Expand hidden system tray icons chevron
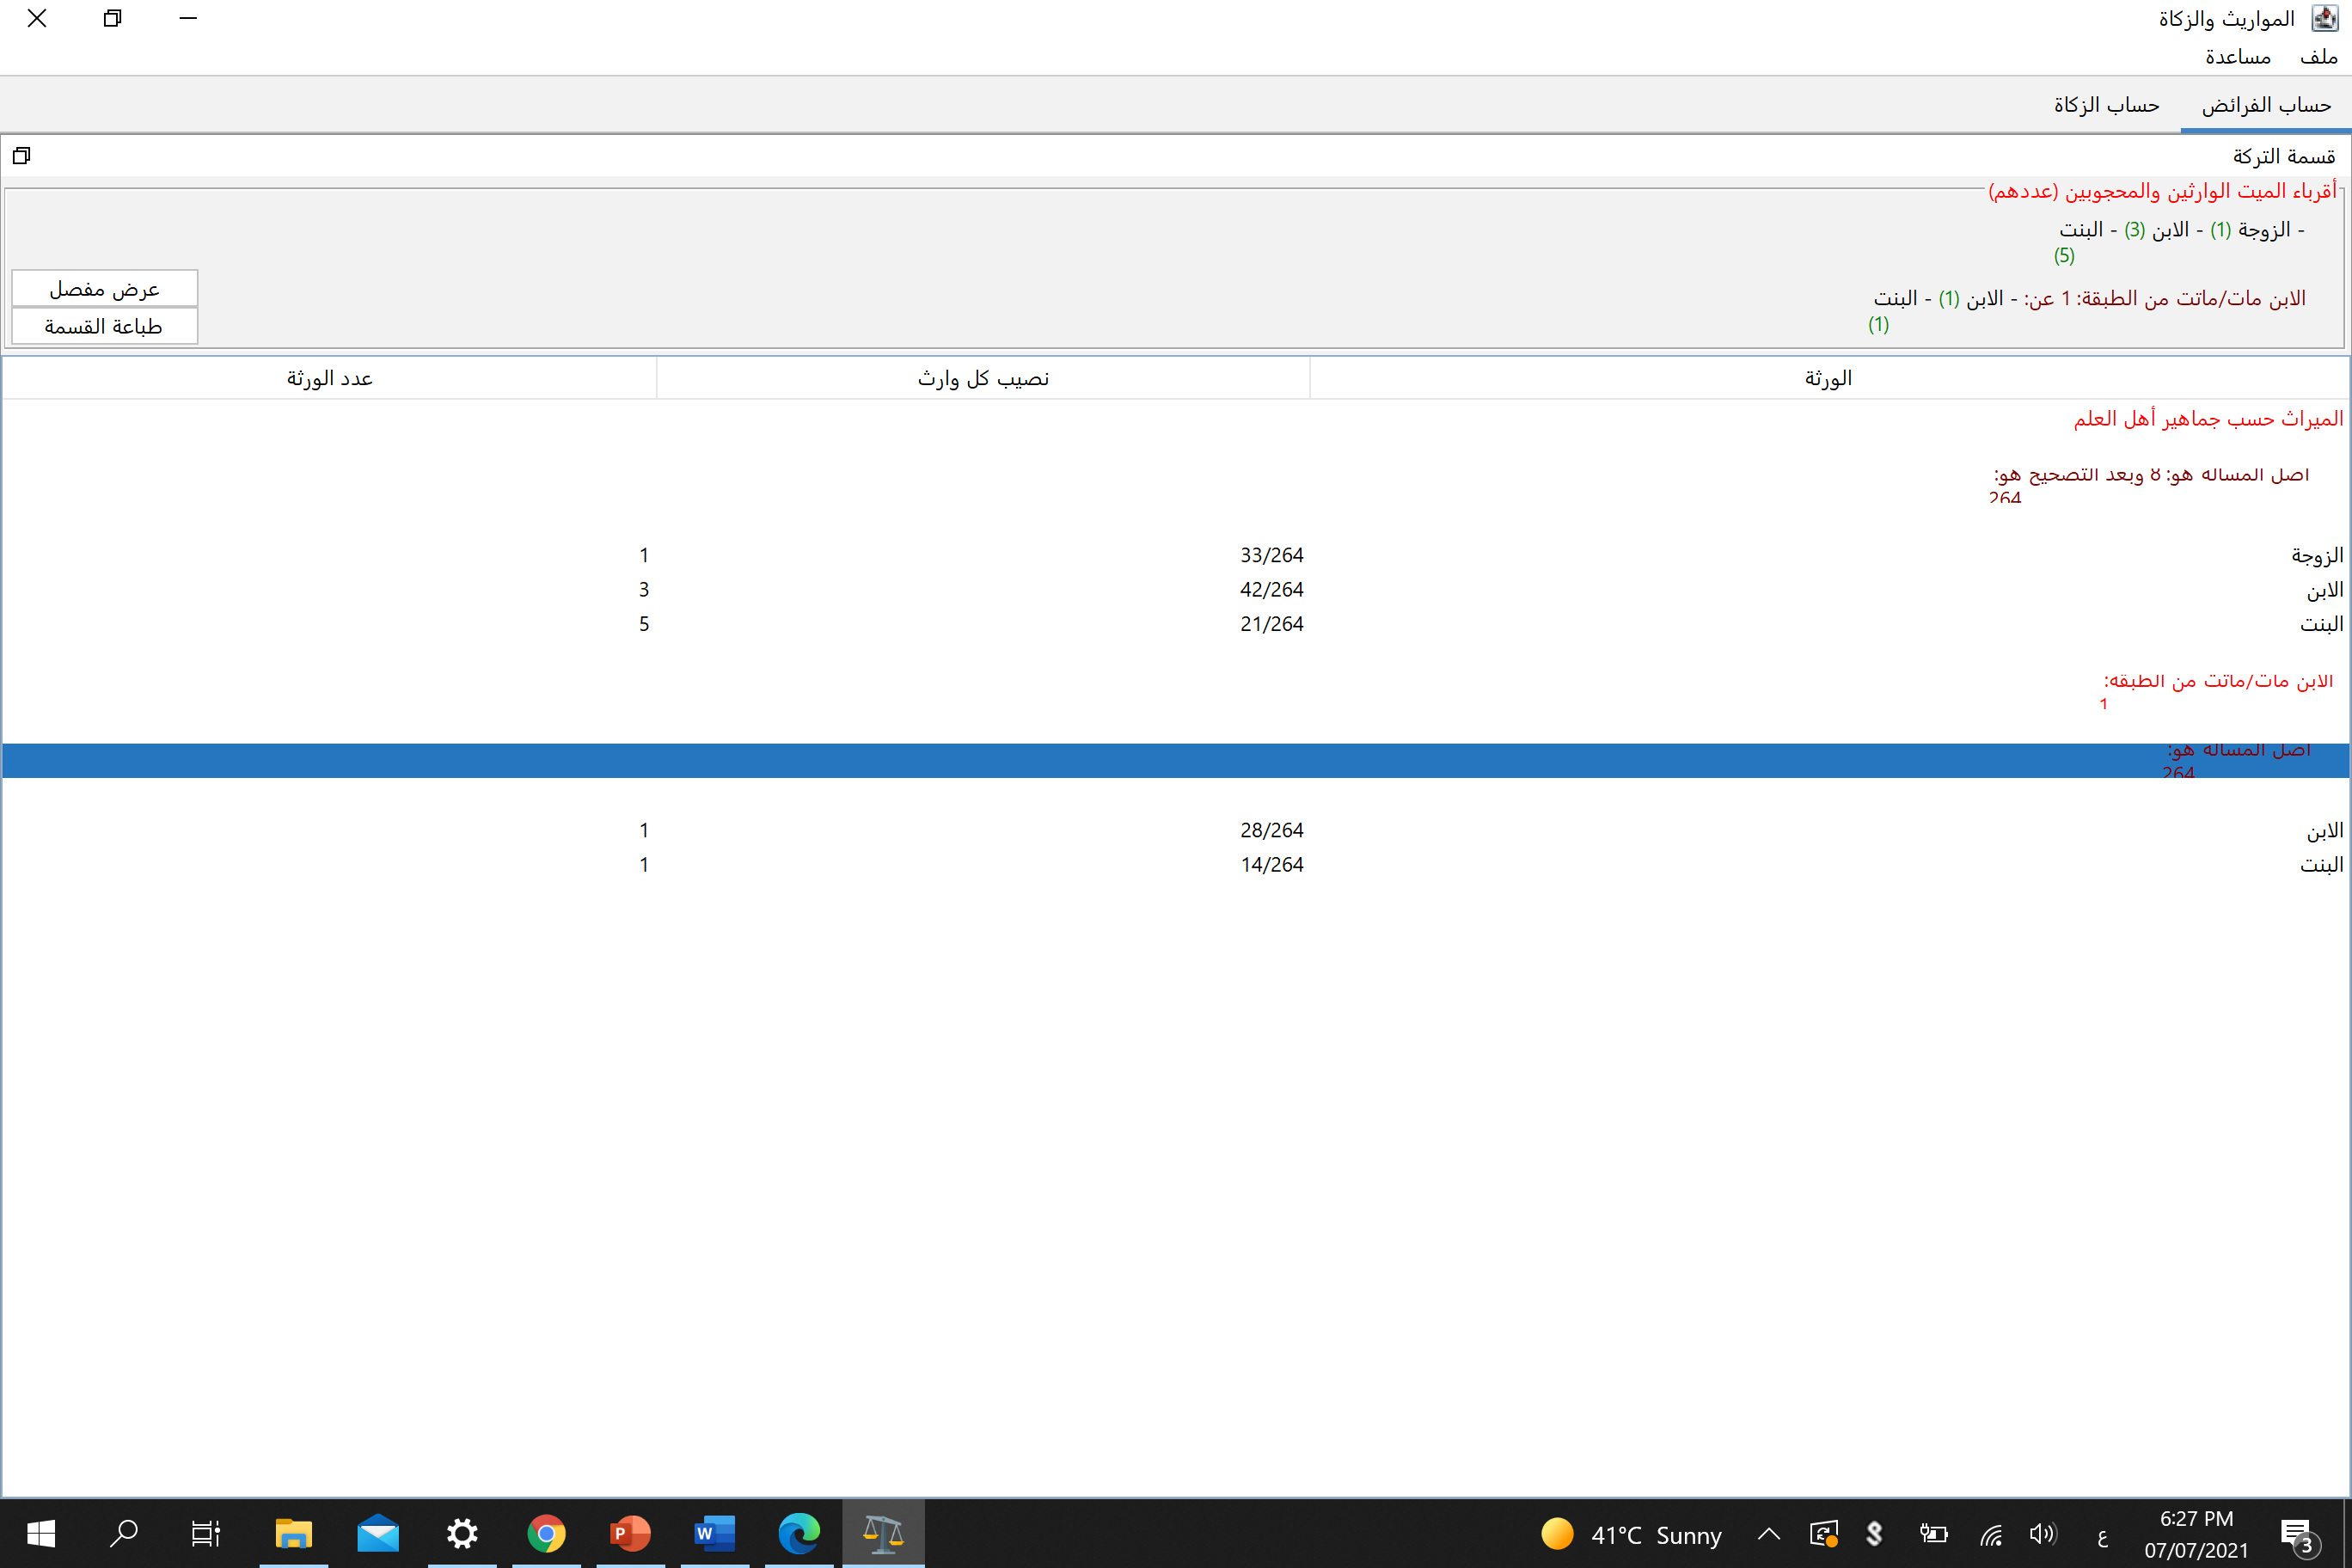This screenshot has width=2352, height=1568. point(1768,1534)
